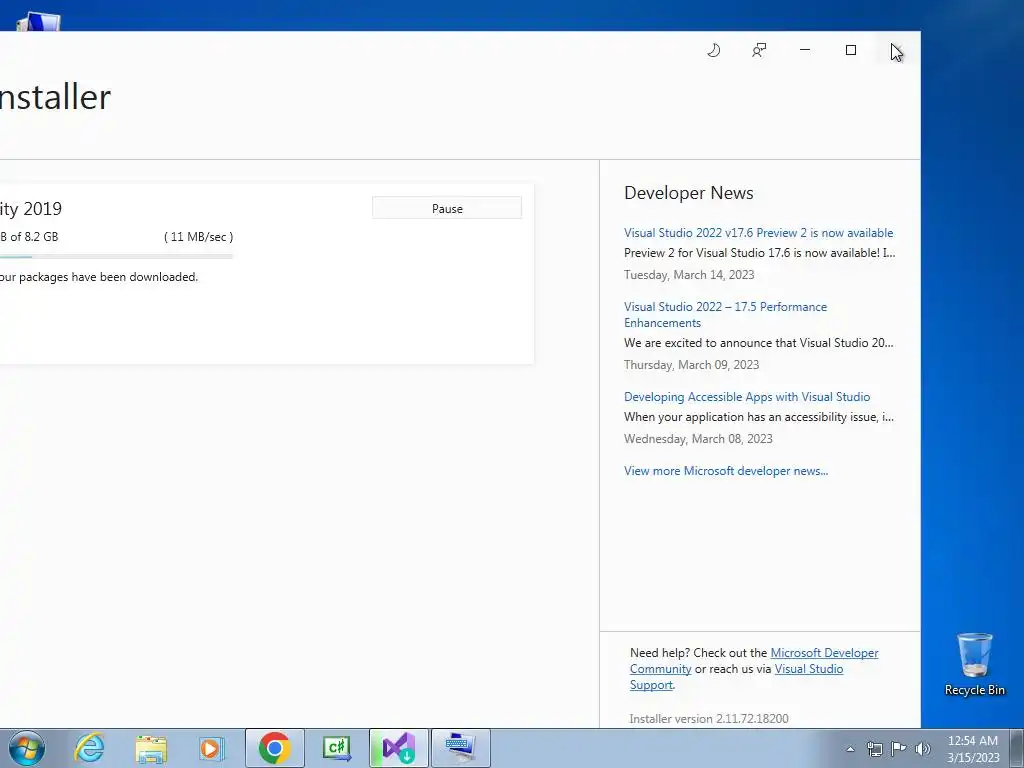This screenshot has height=768, width=1024.
Task: Switch to Google Chrome on the taskbar
Action: [274, 748]
